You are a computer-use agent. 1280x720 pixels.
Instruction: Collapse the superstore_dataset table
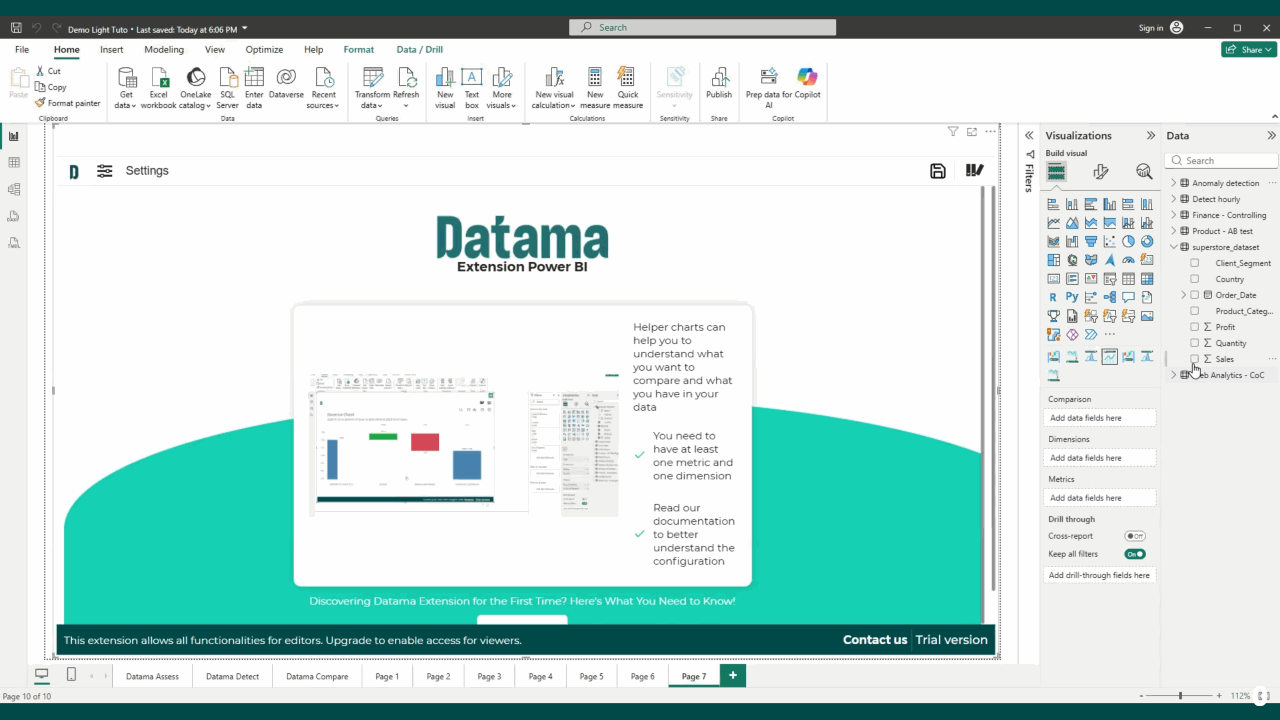pos(1173,247)
